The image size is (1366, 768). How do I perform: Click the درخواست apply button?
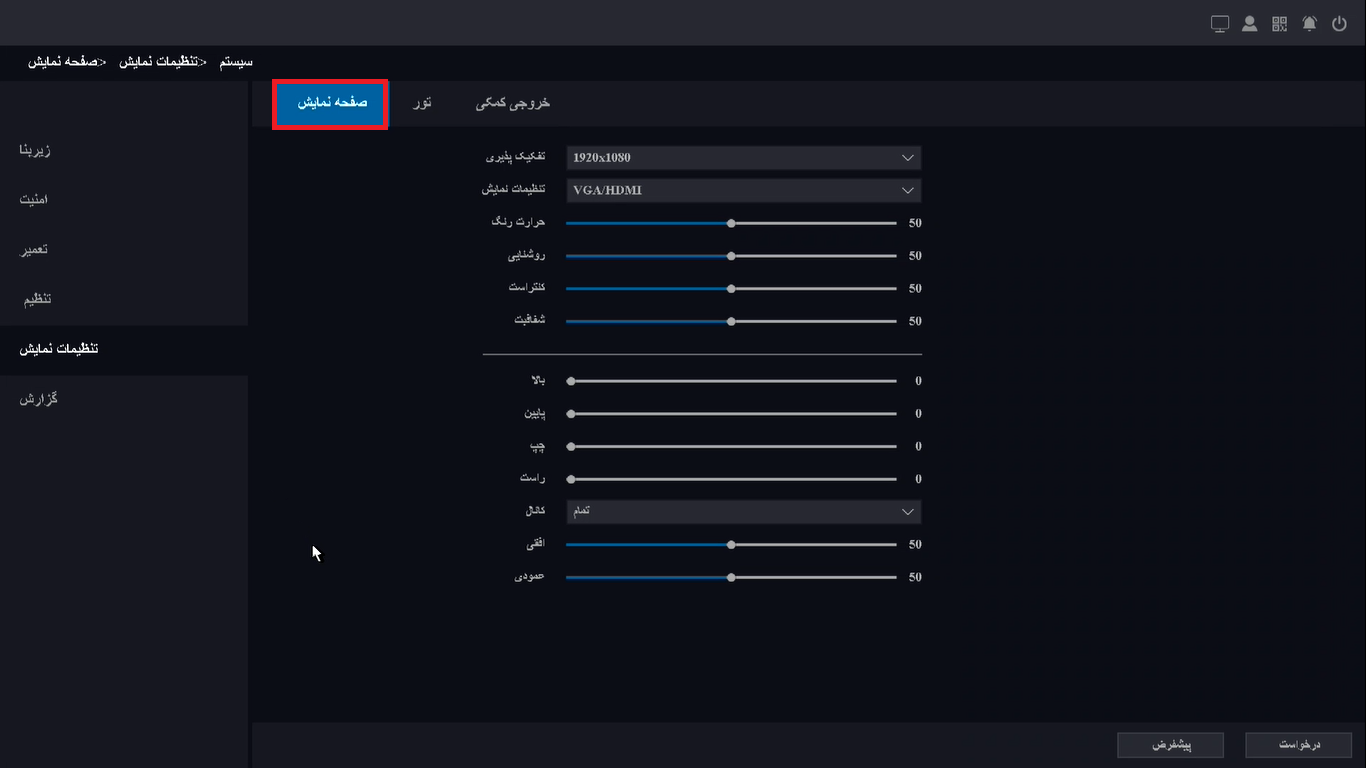[1299, 745]
